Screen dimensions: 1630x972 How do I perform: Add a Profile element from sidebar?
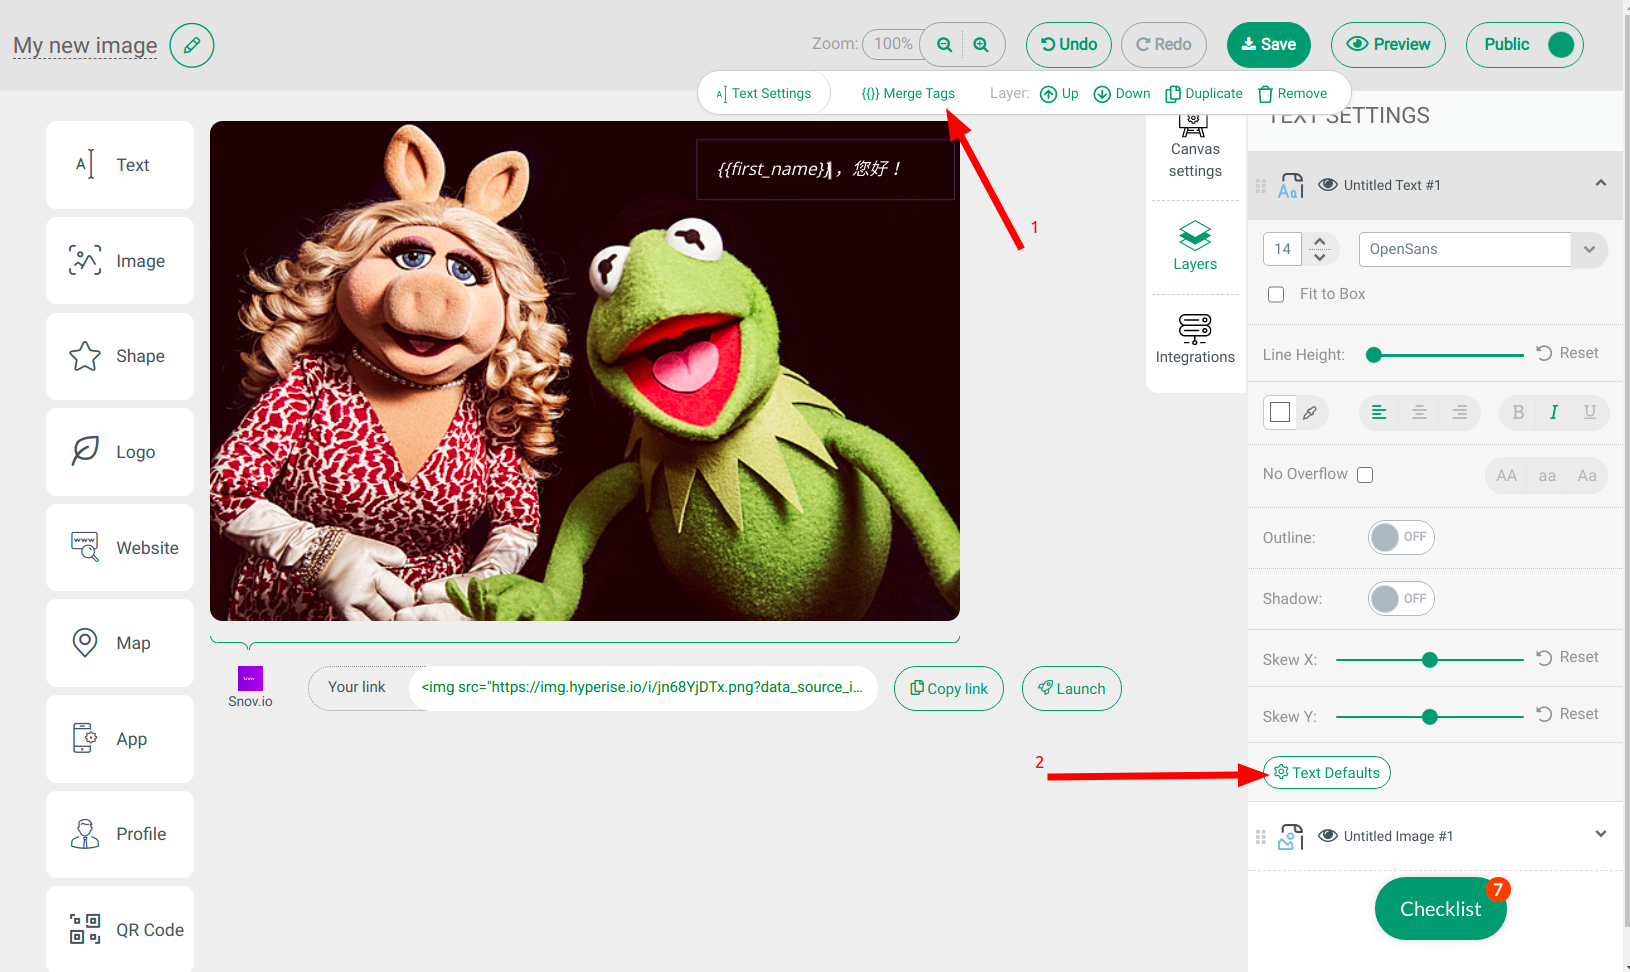(120, 834)
